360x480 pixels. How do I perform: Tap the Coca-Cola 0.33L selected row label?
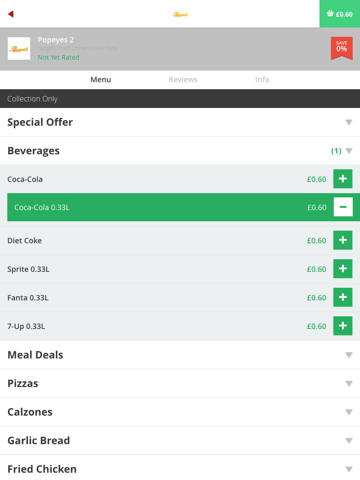(x=42, y=207)
